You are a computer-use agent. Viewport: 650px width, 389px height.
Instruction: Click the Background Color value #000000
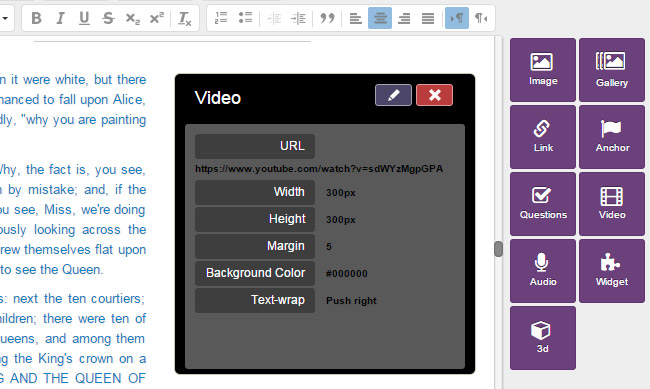tap(347, 273)
